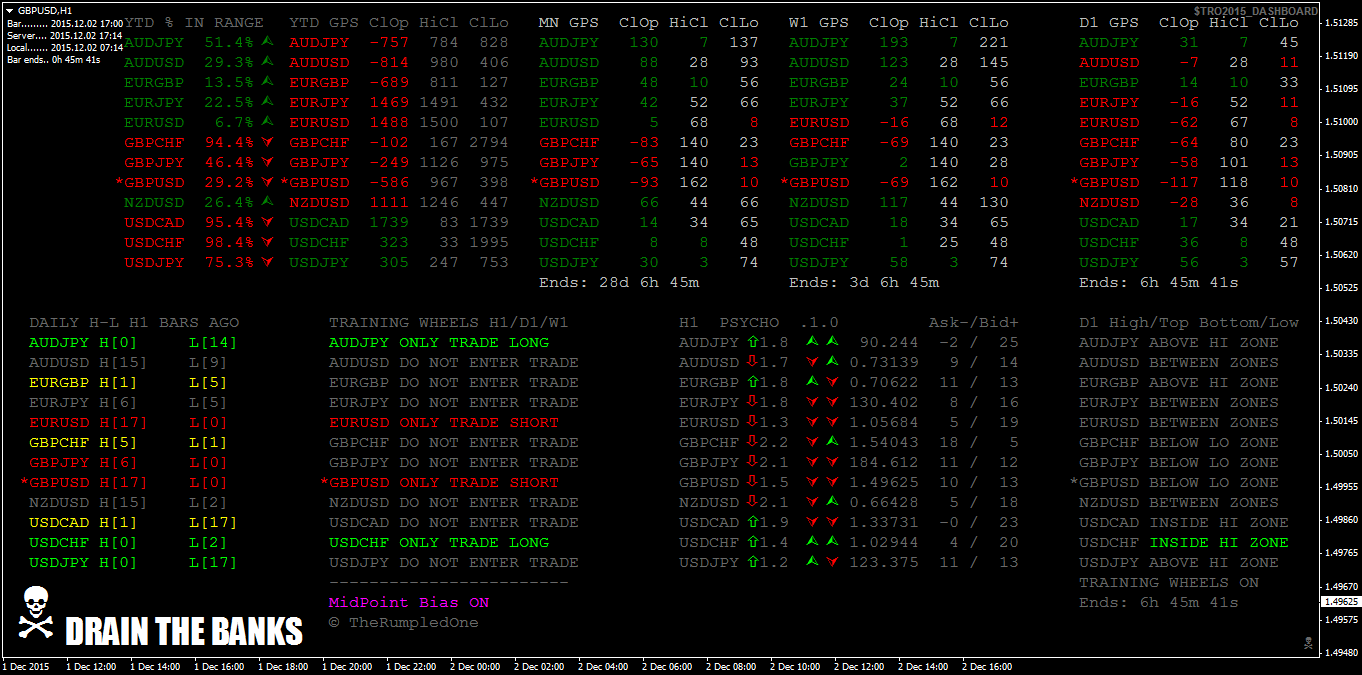
Task: Click the highlighted USDCHF INSIDE HI ZONE text
Action: (1218, 542)
